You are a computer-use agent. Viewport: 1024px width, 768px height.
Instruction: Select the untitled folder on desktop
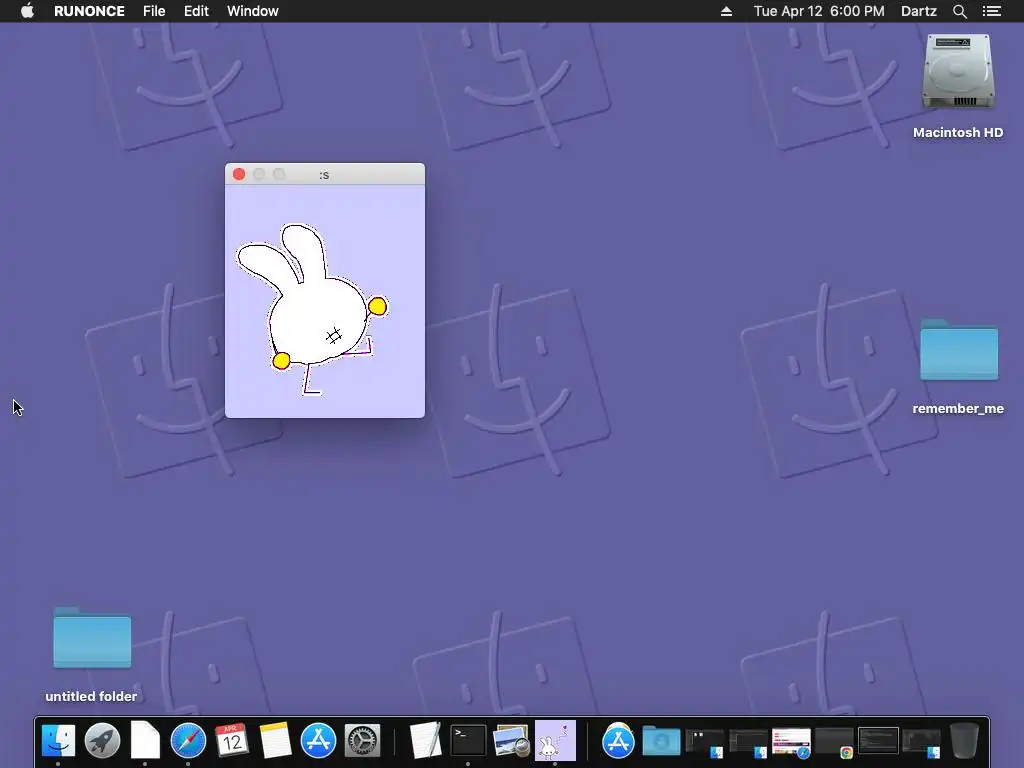[x=92, y=638]
